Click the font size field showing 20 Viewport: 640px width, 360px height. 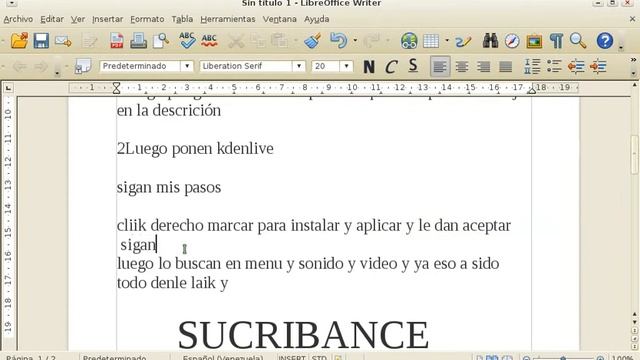(326, 66)
